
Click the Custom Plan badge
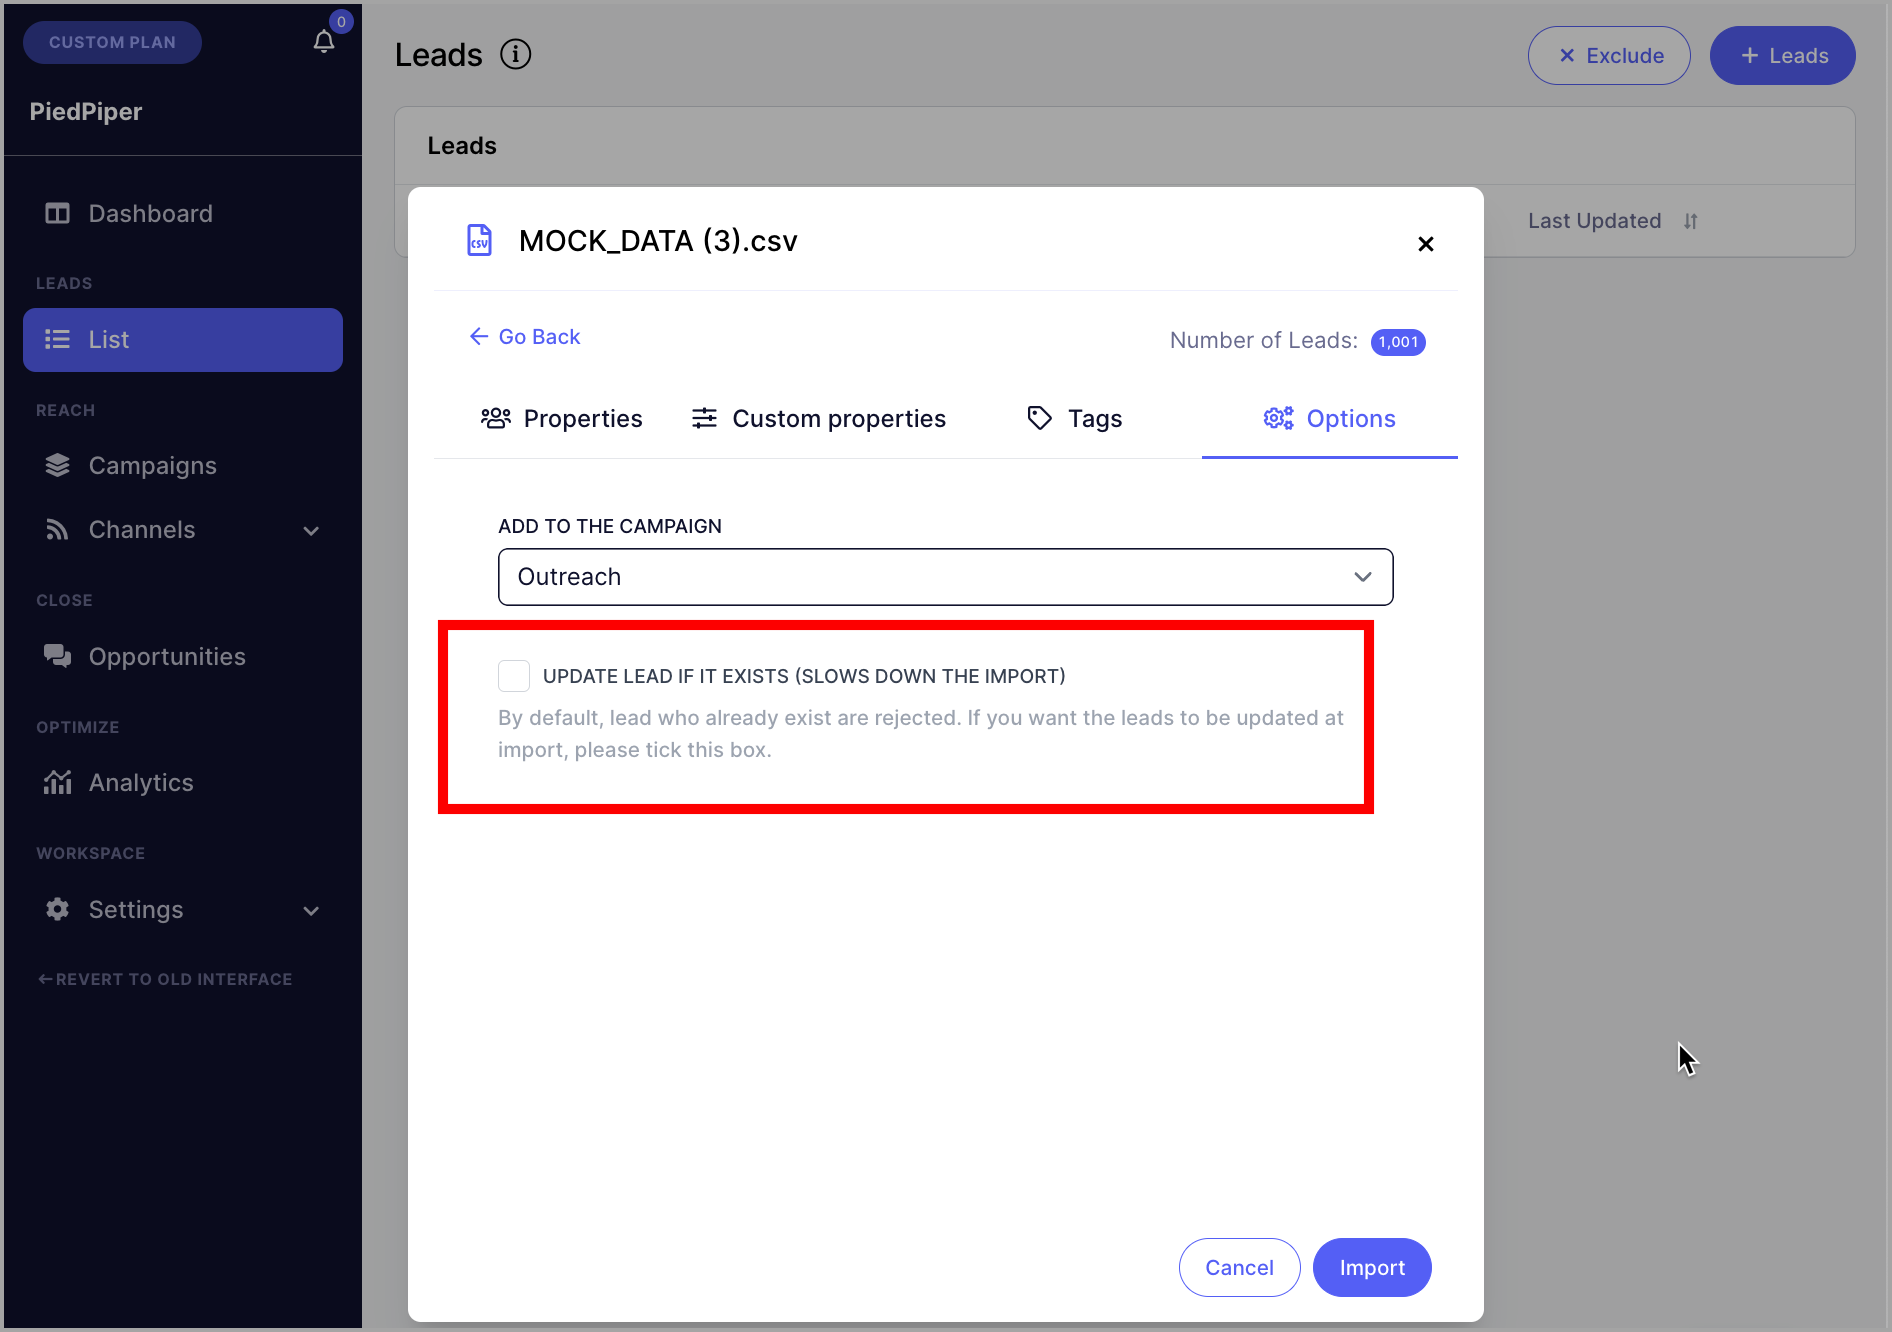(x=112, y=42)
